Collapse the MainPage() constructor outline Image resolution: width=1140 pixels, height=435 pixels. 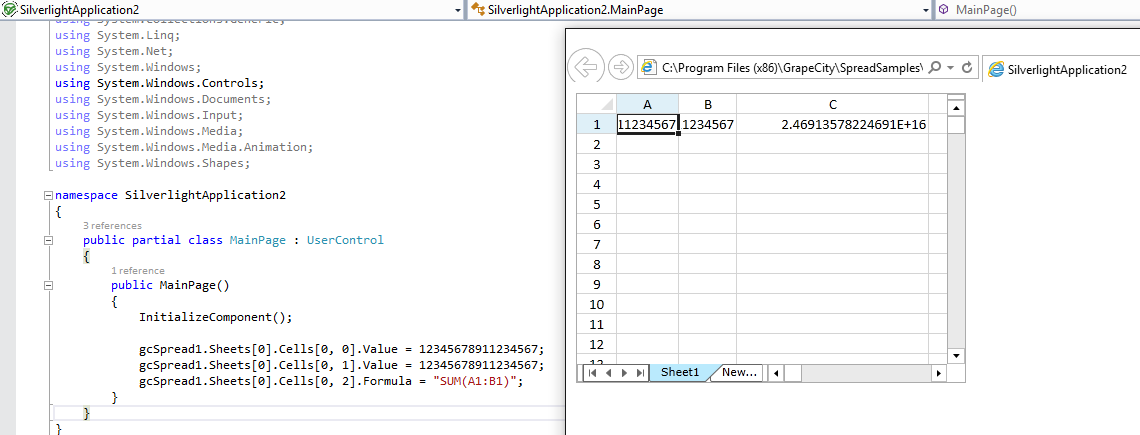coord(48,285)
